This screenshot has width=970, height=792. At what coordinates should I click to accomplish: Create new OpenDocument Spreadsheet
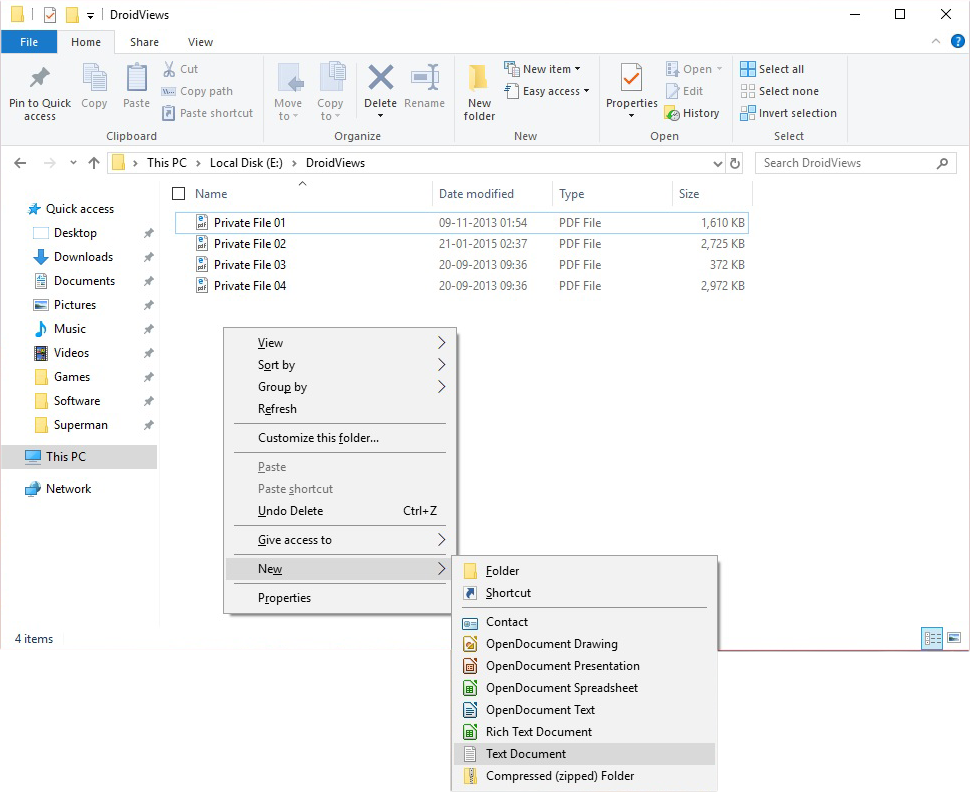[x=585, y=688]
